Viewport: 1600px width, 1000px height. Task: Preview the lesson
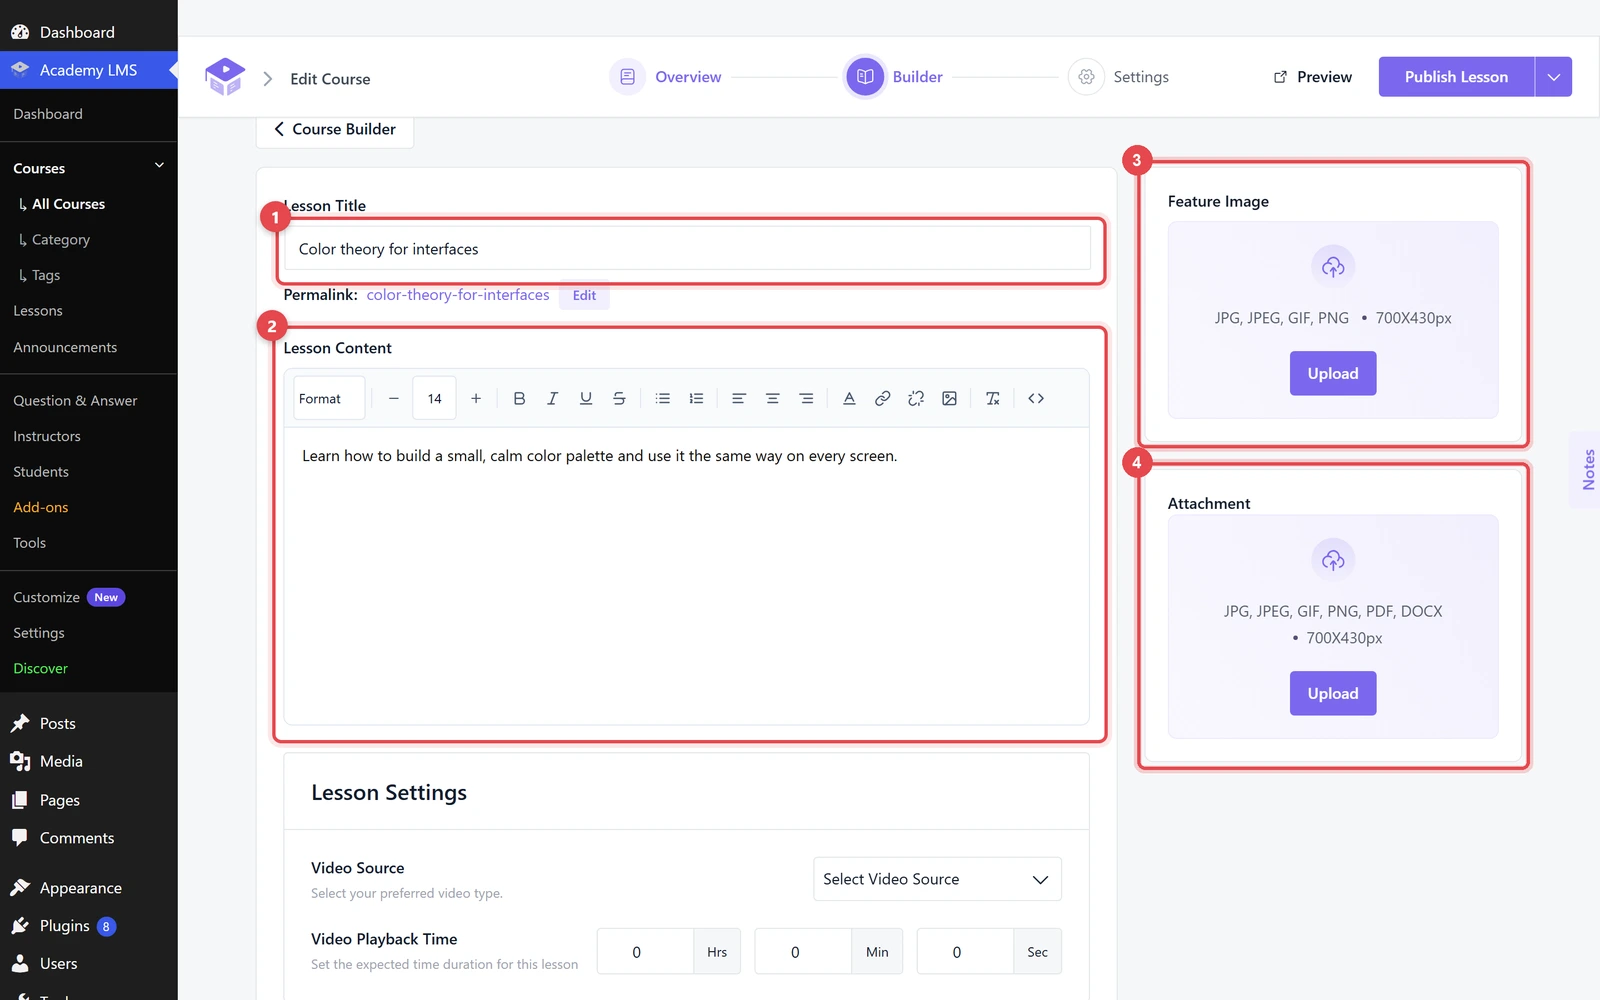tap(1312, 77)
